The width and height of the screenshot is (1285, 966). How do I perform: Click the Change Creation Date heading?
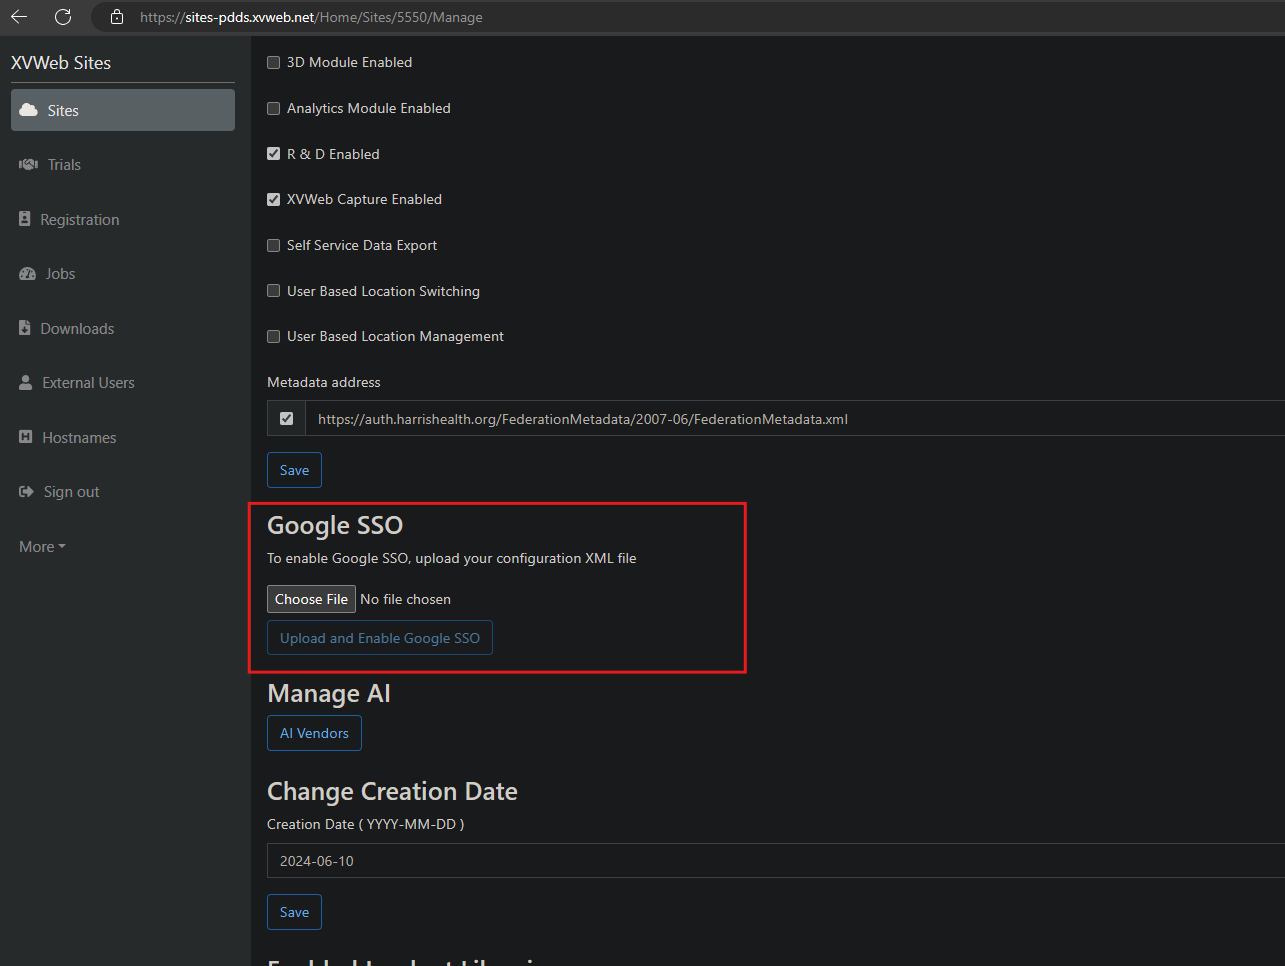click(x=392, y=791)
